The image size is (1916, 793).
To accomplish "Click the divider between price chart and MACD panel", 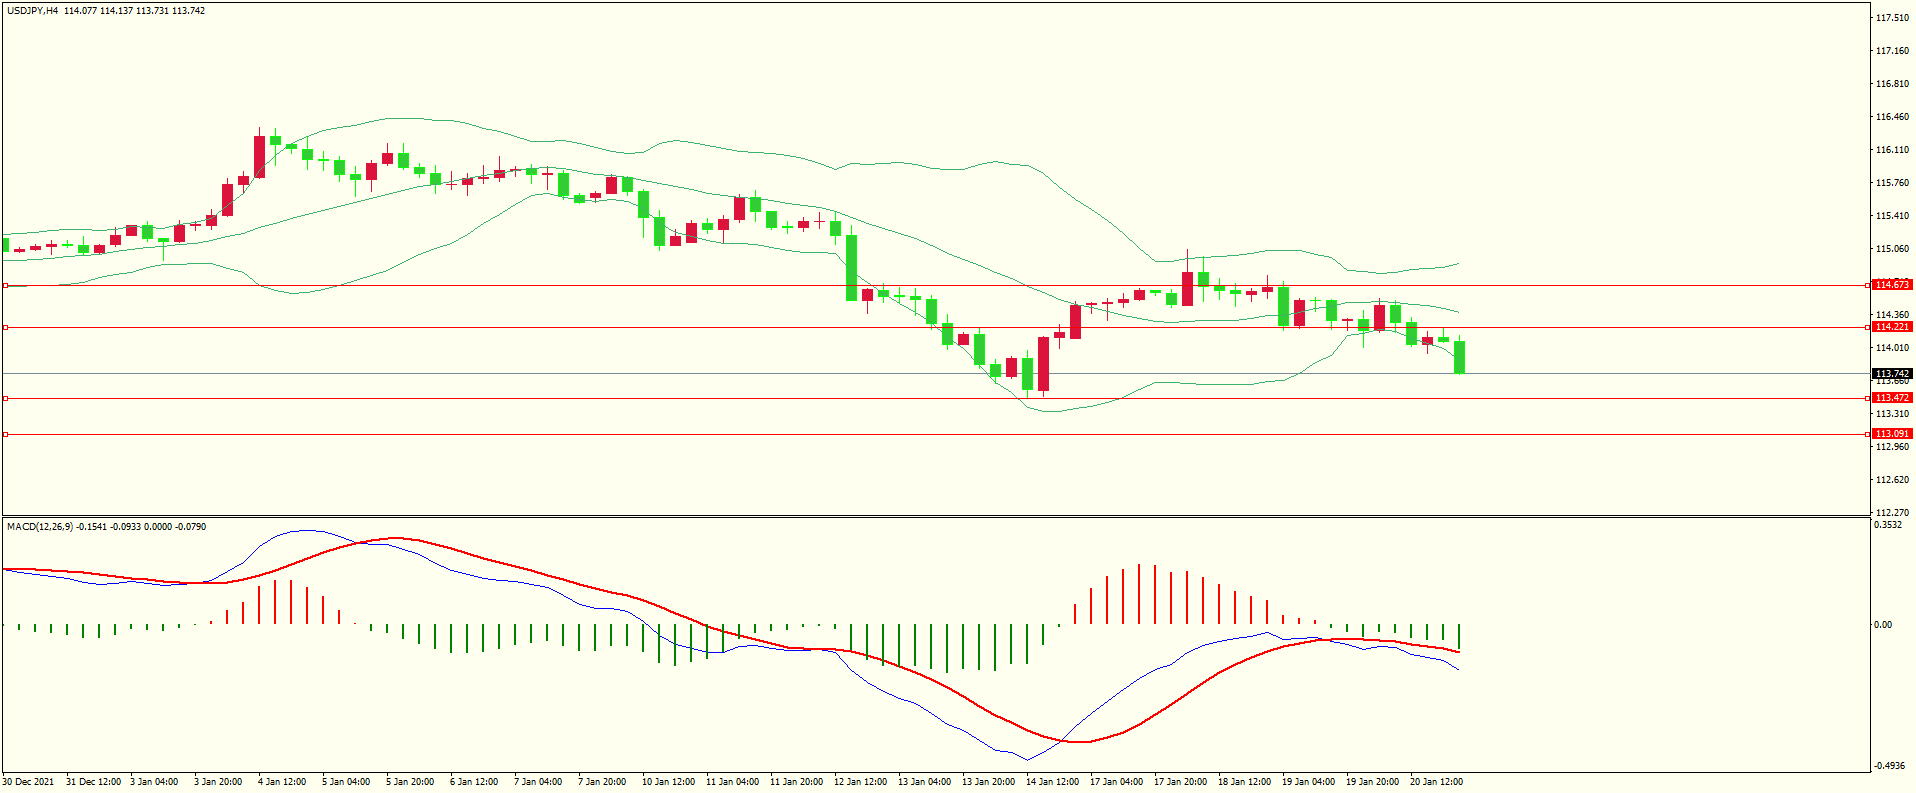I will (x=935, y=516).
